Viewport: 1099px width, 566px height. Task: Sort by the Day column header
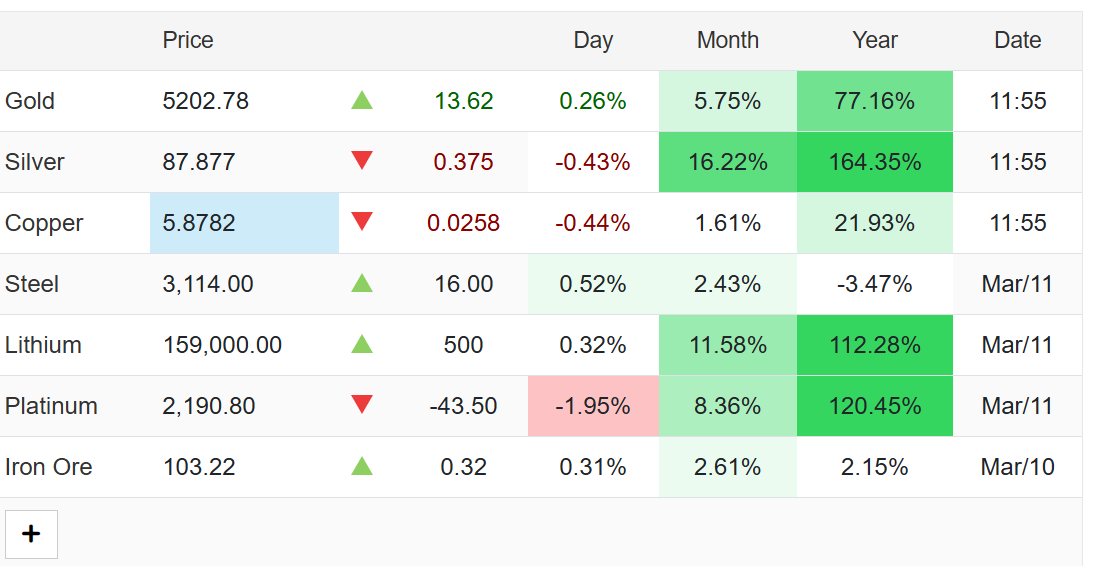tap(593, 40)
